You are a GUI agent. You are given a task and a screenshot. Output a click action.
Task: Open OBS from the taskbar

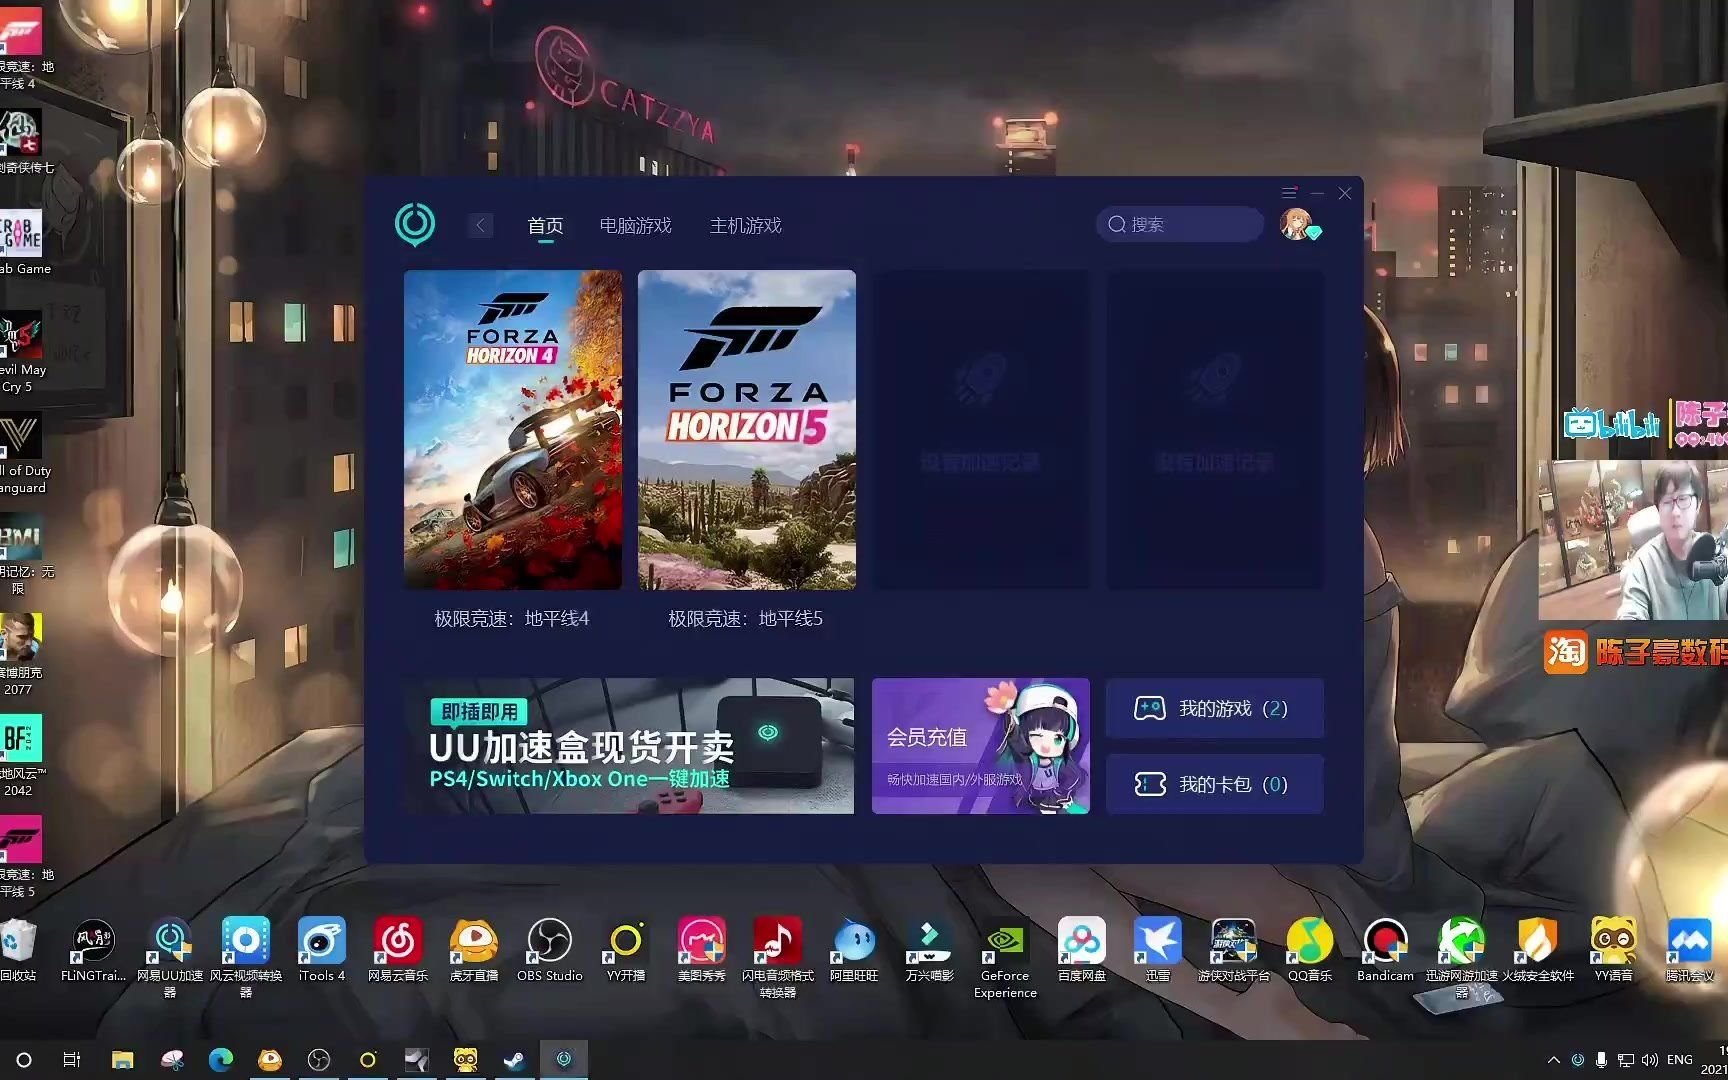tap(318, 1060)
